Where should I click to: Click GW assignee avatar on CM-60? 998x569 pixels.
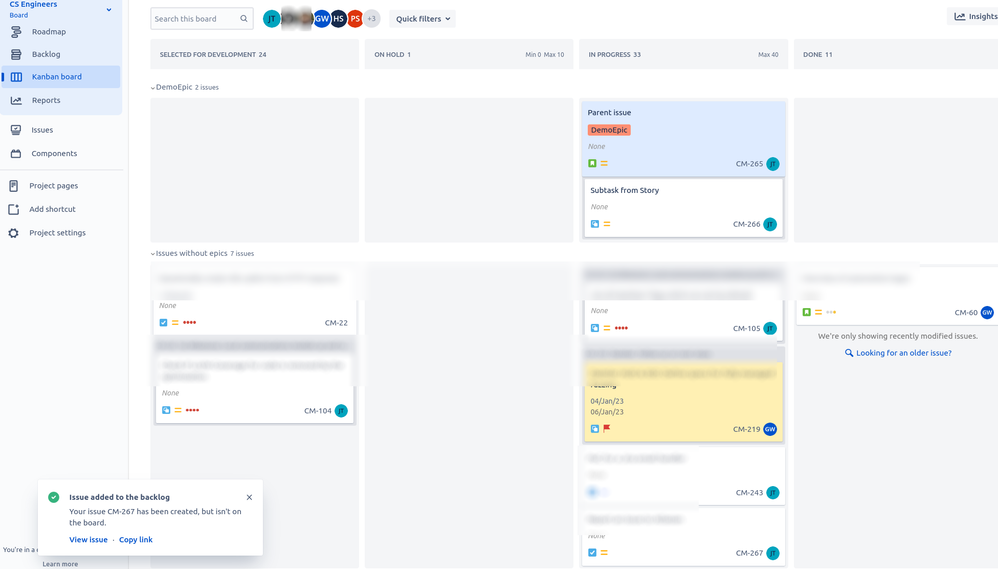pyautogui.click(x=987, y=312)
